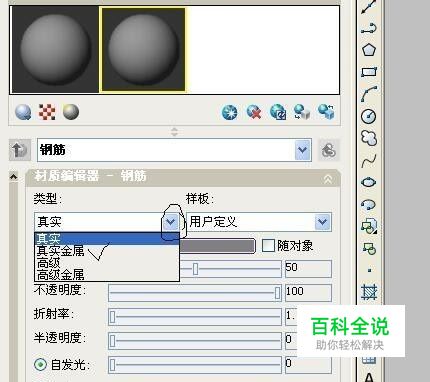The height and width of the screenshot is (382, 430).
Task: Click the opacity value field 100
Action: [308, 293]
